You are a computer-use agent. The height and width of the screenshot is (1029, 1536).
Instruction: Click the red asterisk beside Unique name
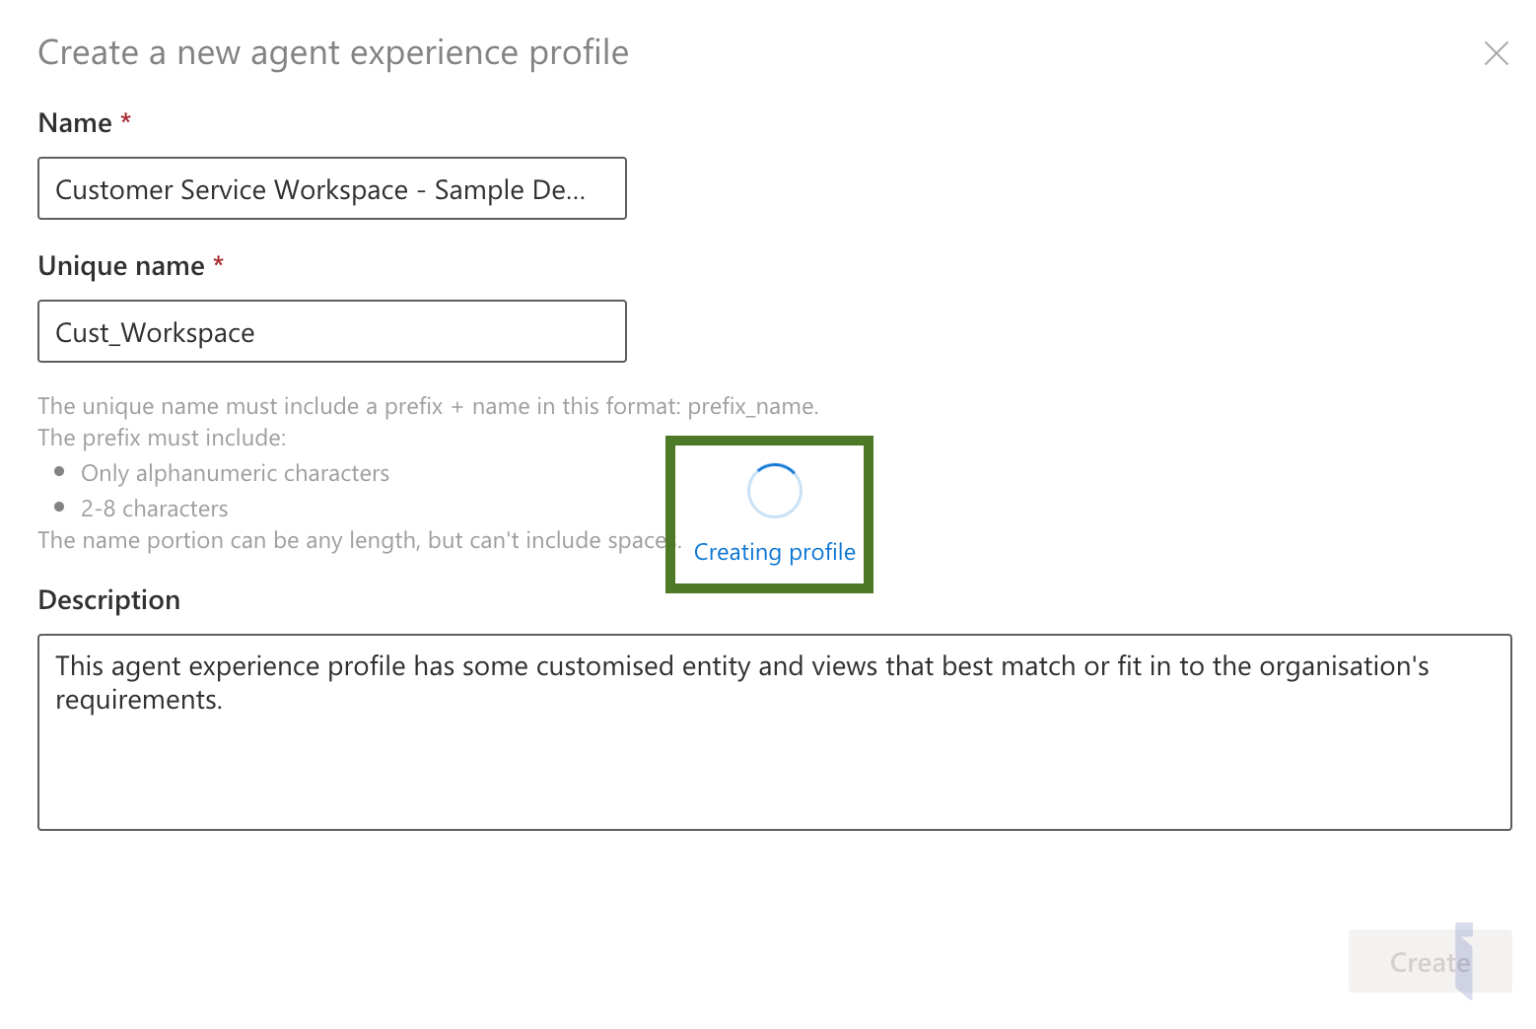[x=218, y=264]
